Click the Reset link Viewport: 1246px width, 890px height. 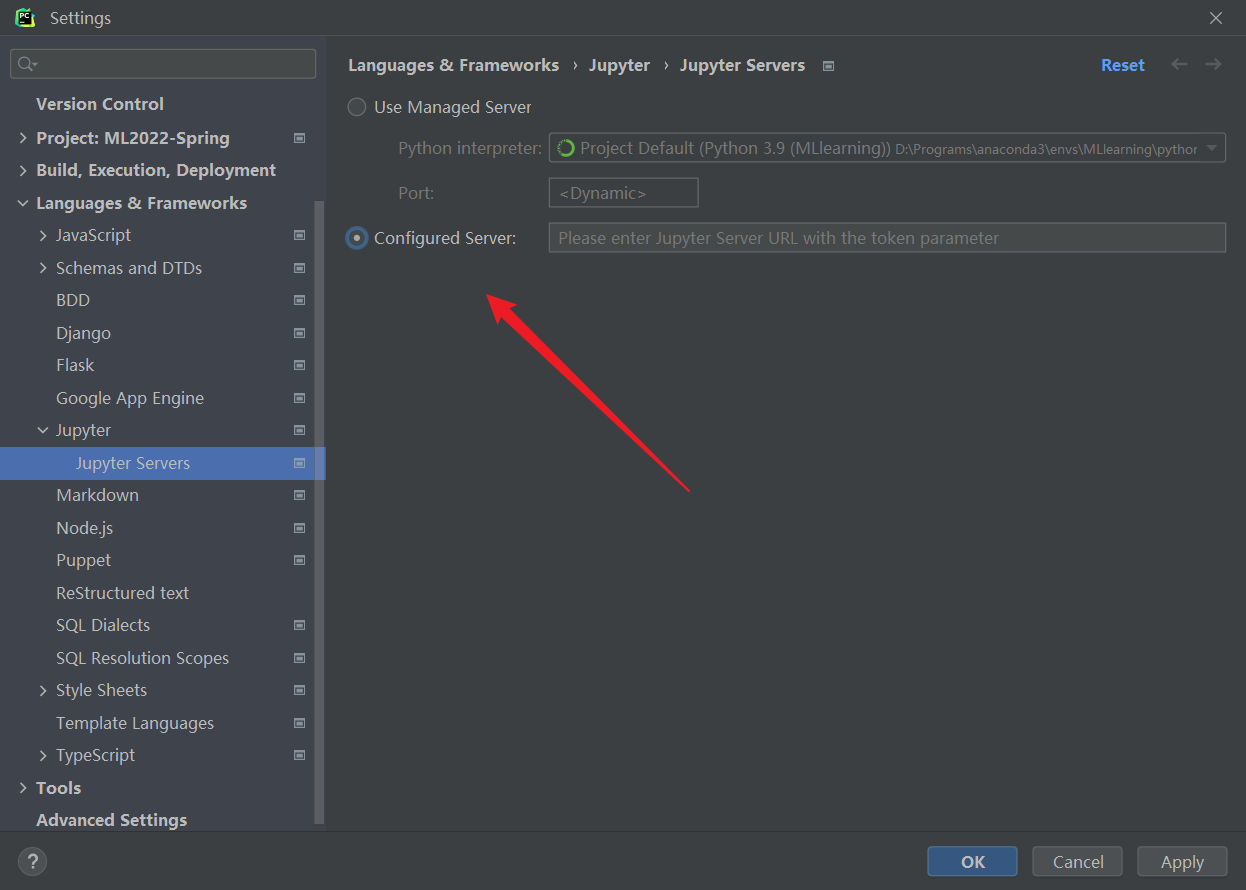[x=1122, y=65]
